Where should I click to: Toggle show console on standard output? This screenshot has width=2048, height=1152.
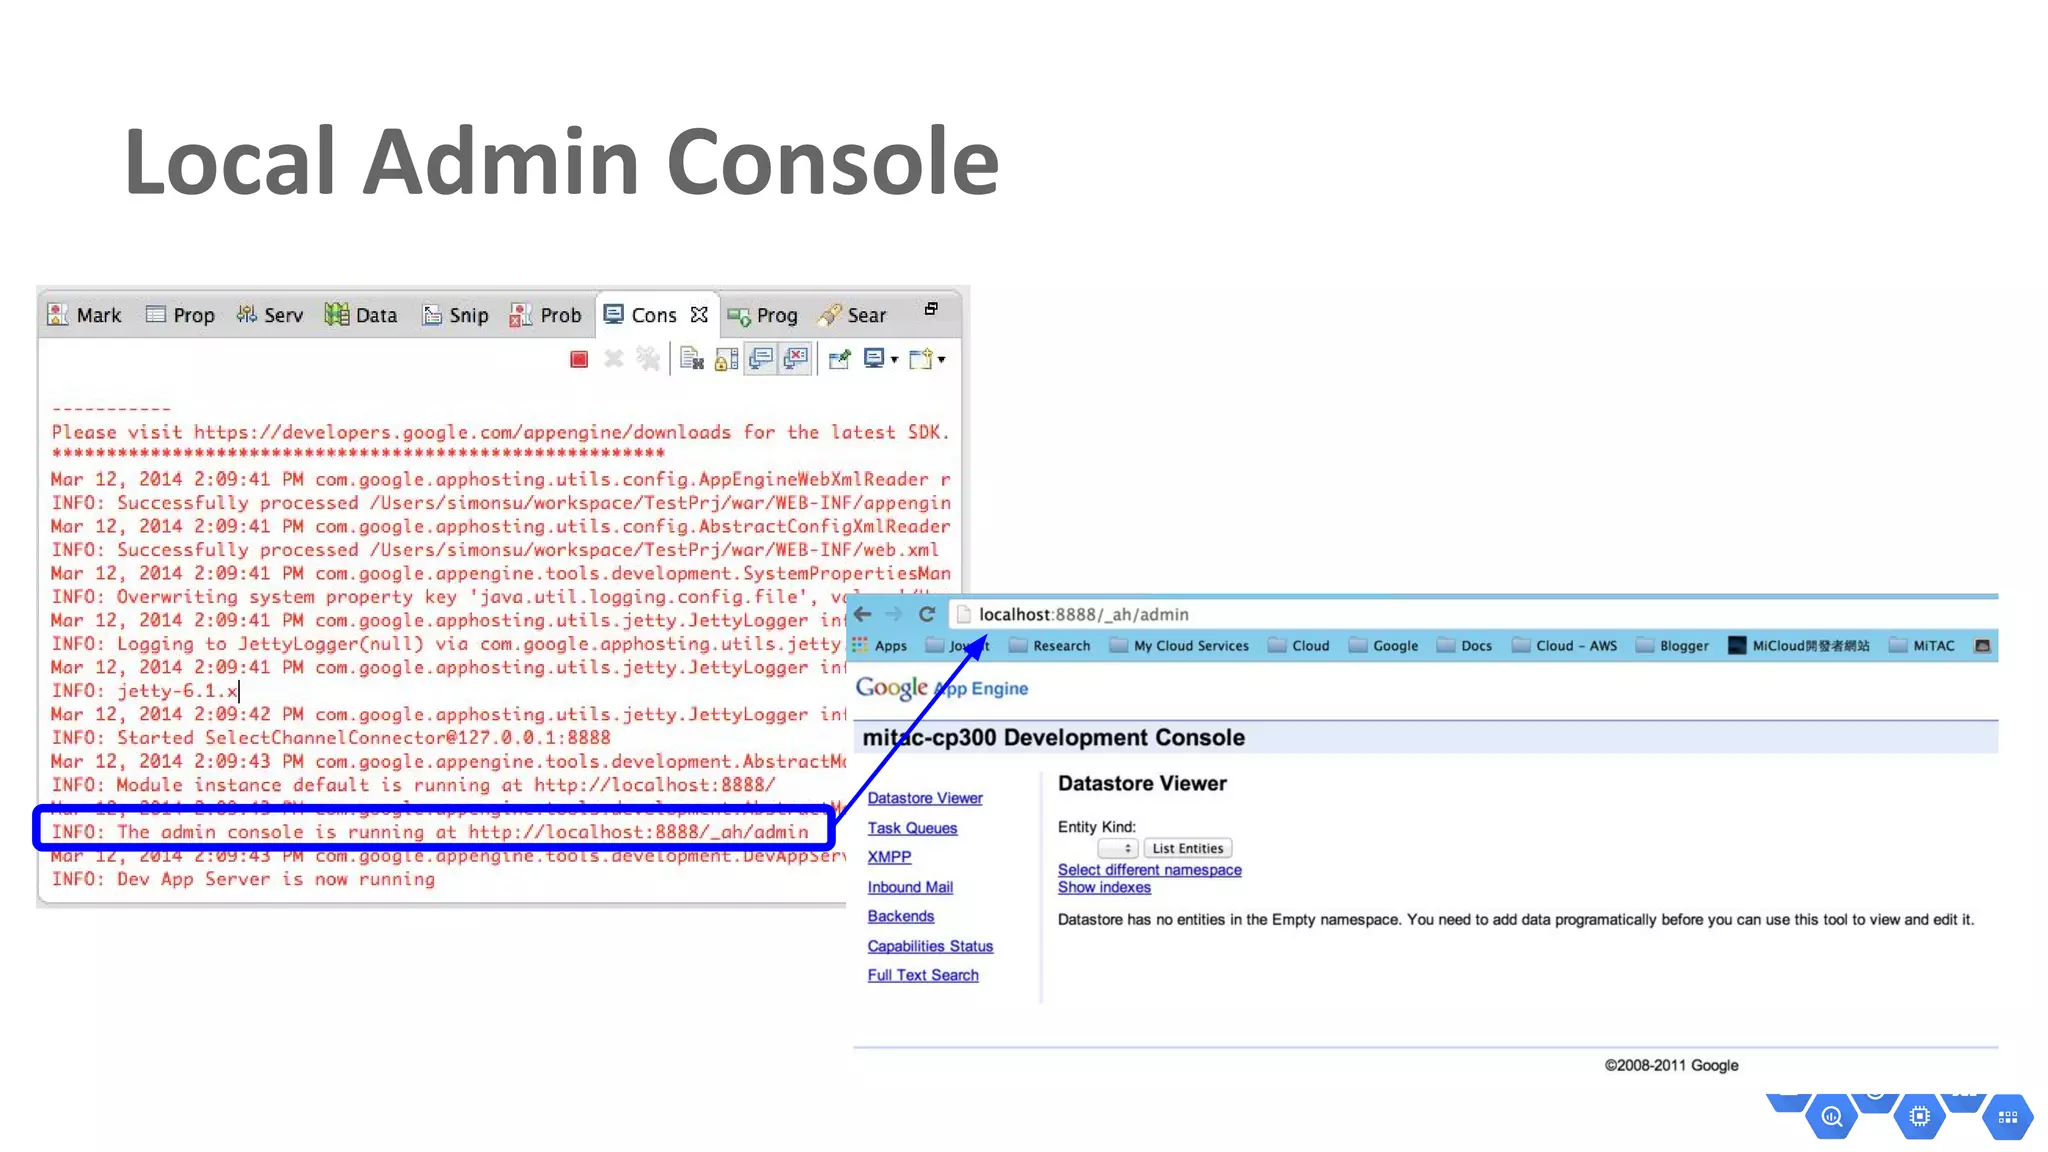(761, 359)
